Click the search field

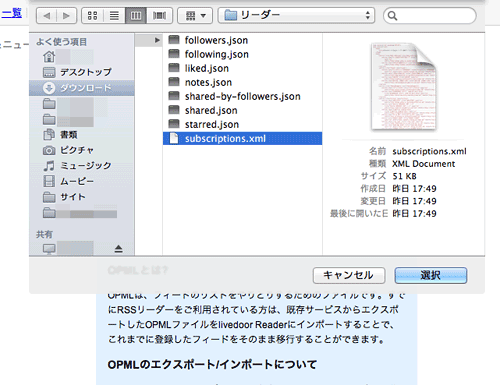coord(430,16)
